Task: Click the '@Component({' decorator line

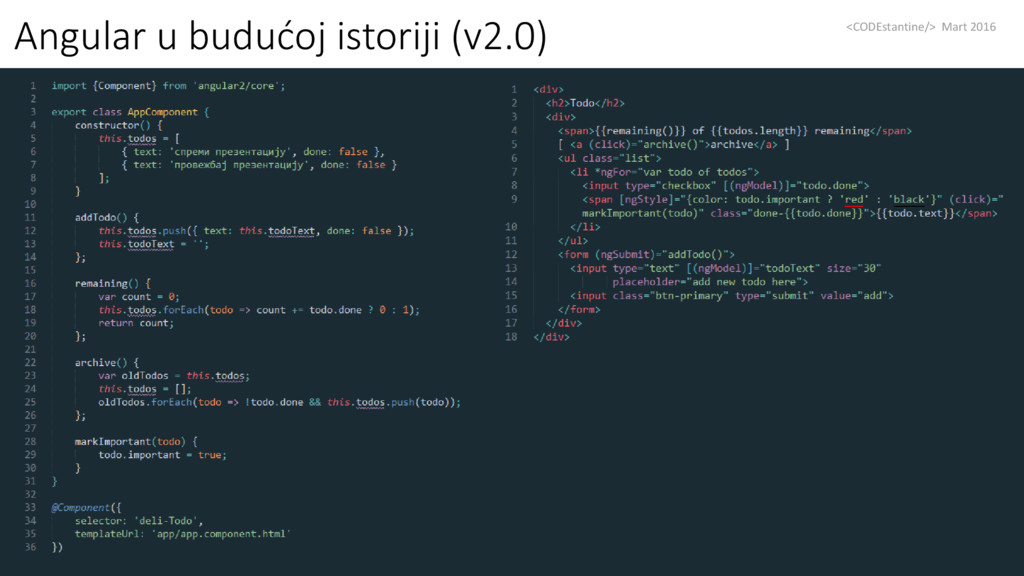Action: (x=86, y=507)
